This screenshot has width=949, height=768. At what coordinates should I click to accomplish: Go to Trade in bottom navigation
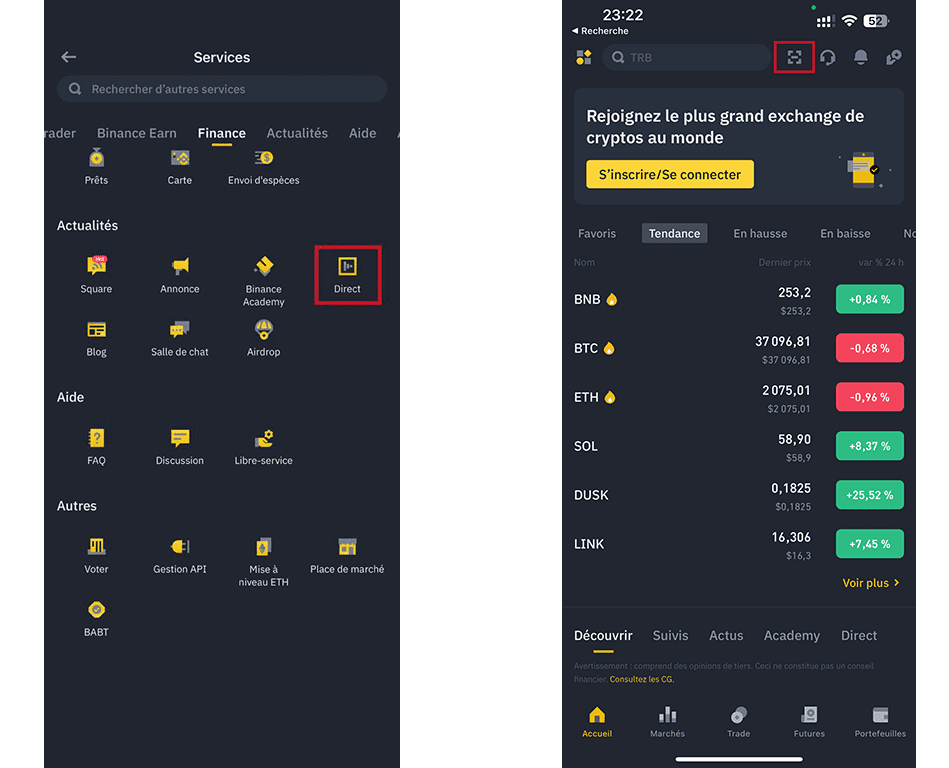pos(738,722)
